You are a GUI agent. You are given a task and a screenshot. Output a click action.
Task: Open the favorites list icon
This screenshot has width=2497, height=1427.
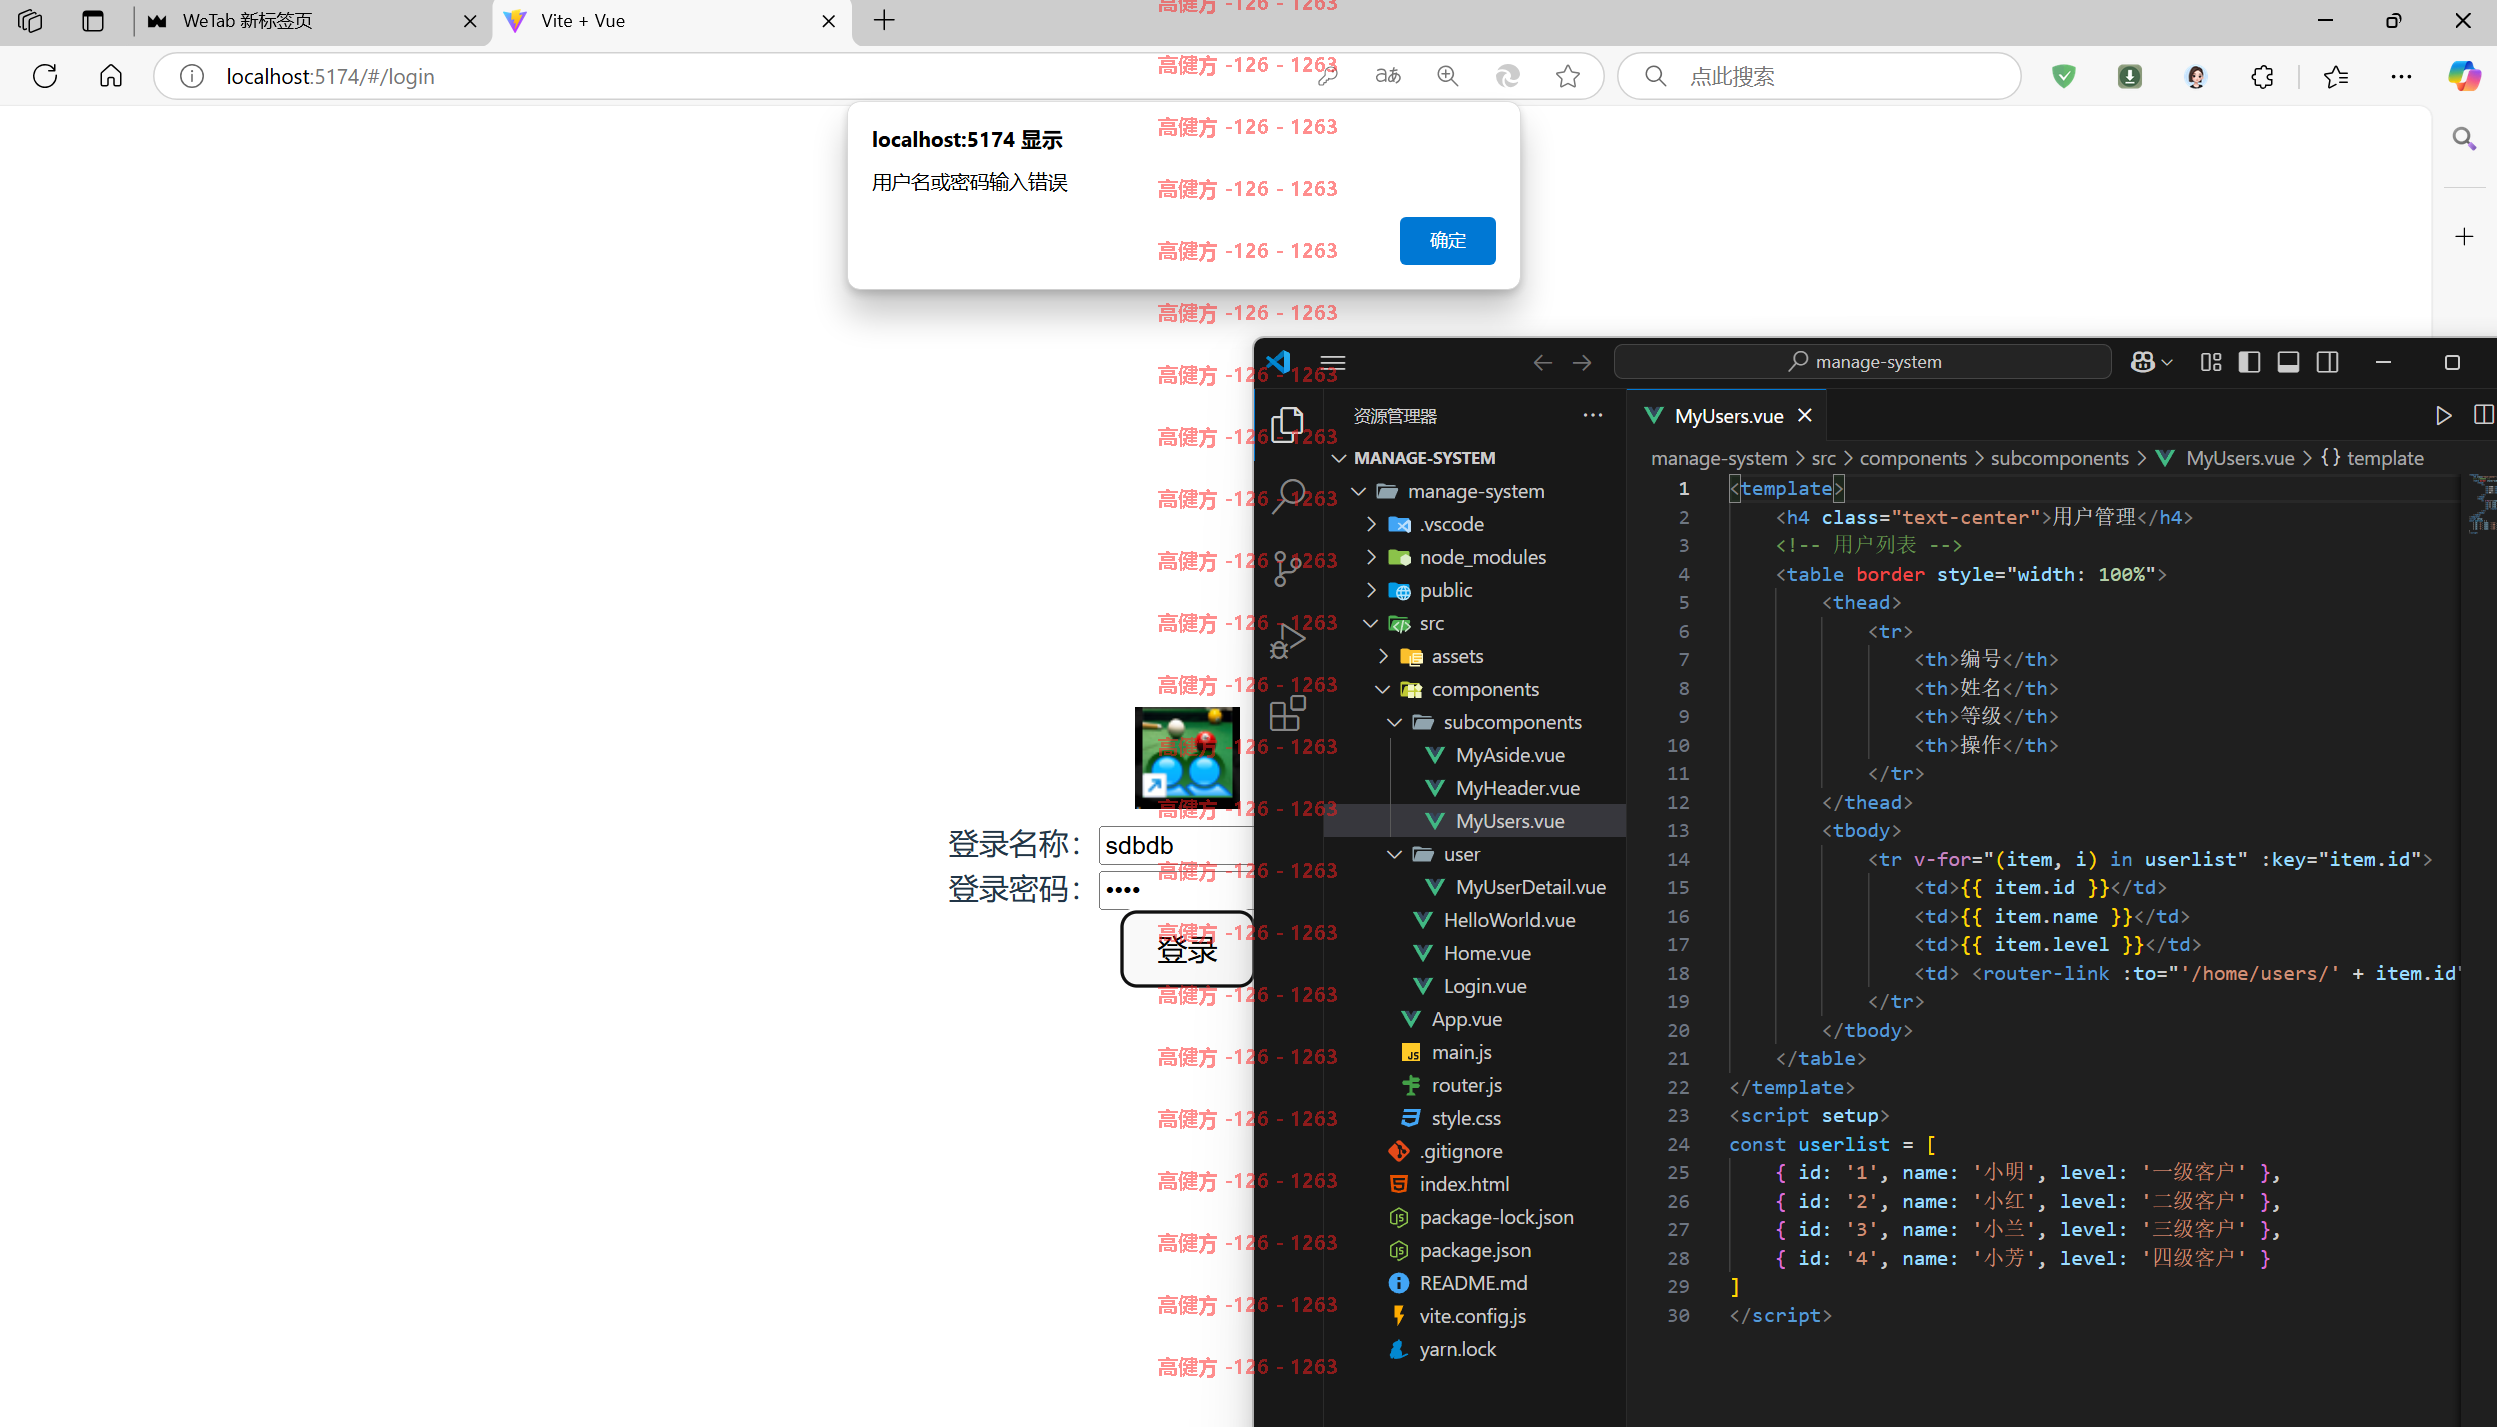[x=2336, y=76]
